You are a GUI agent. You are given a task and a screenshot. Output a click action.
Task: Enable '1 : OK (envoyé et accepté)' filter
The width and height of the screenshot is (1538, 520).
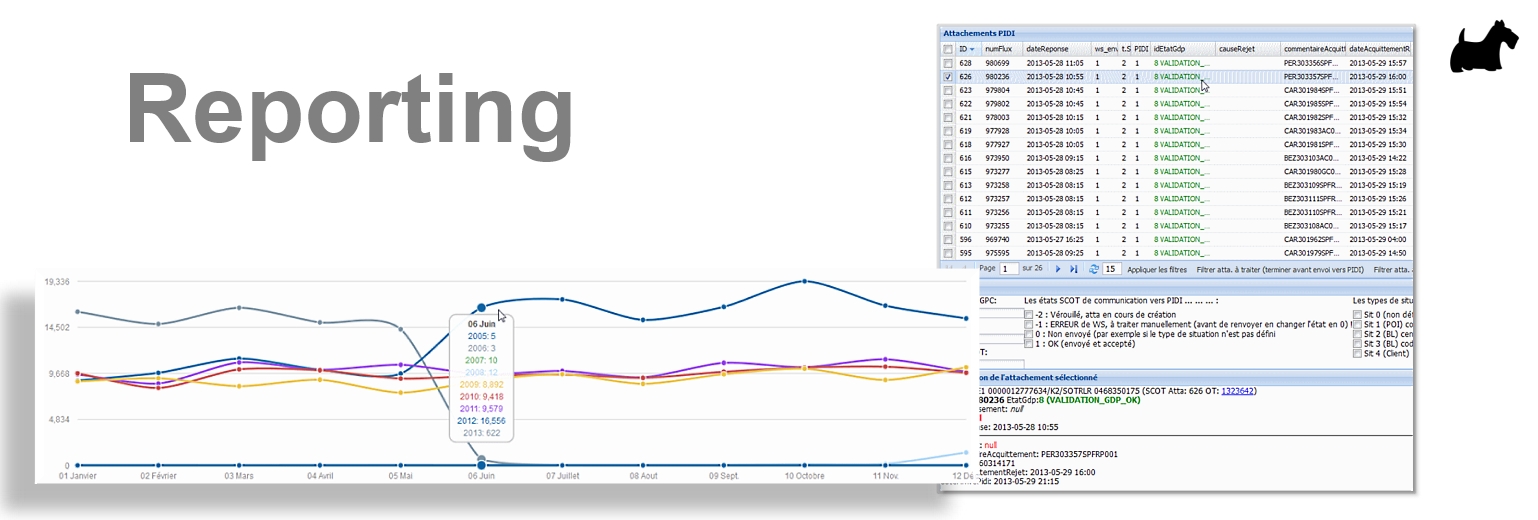point(1029,344)
